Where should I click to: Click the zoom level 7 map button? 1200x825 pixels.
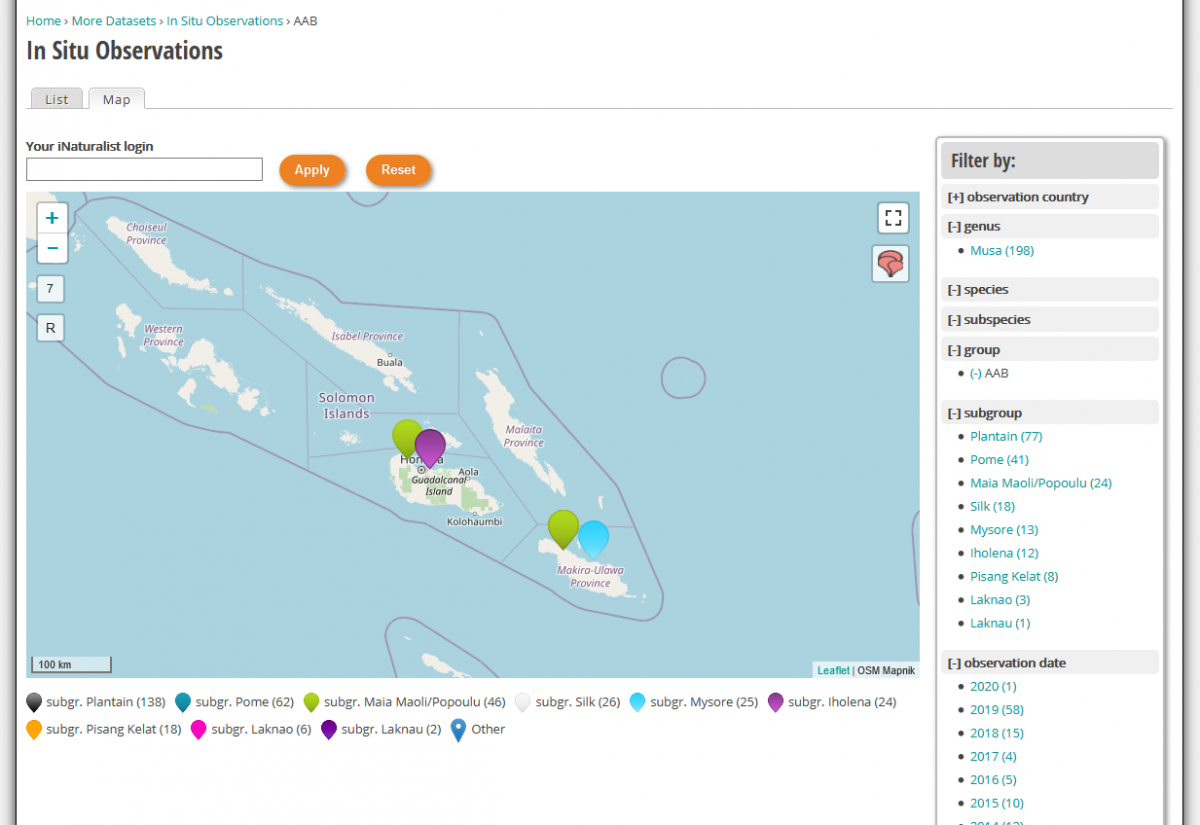tap(50, 289)
